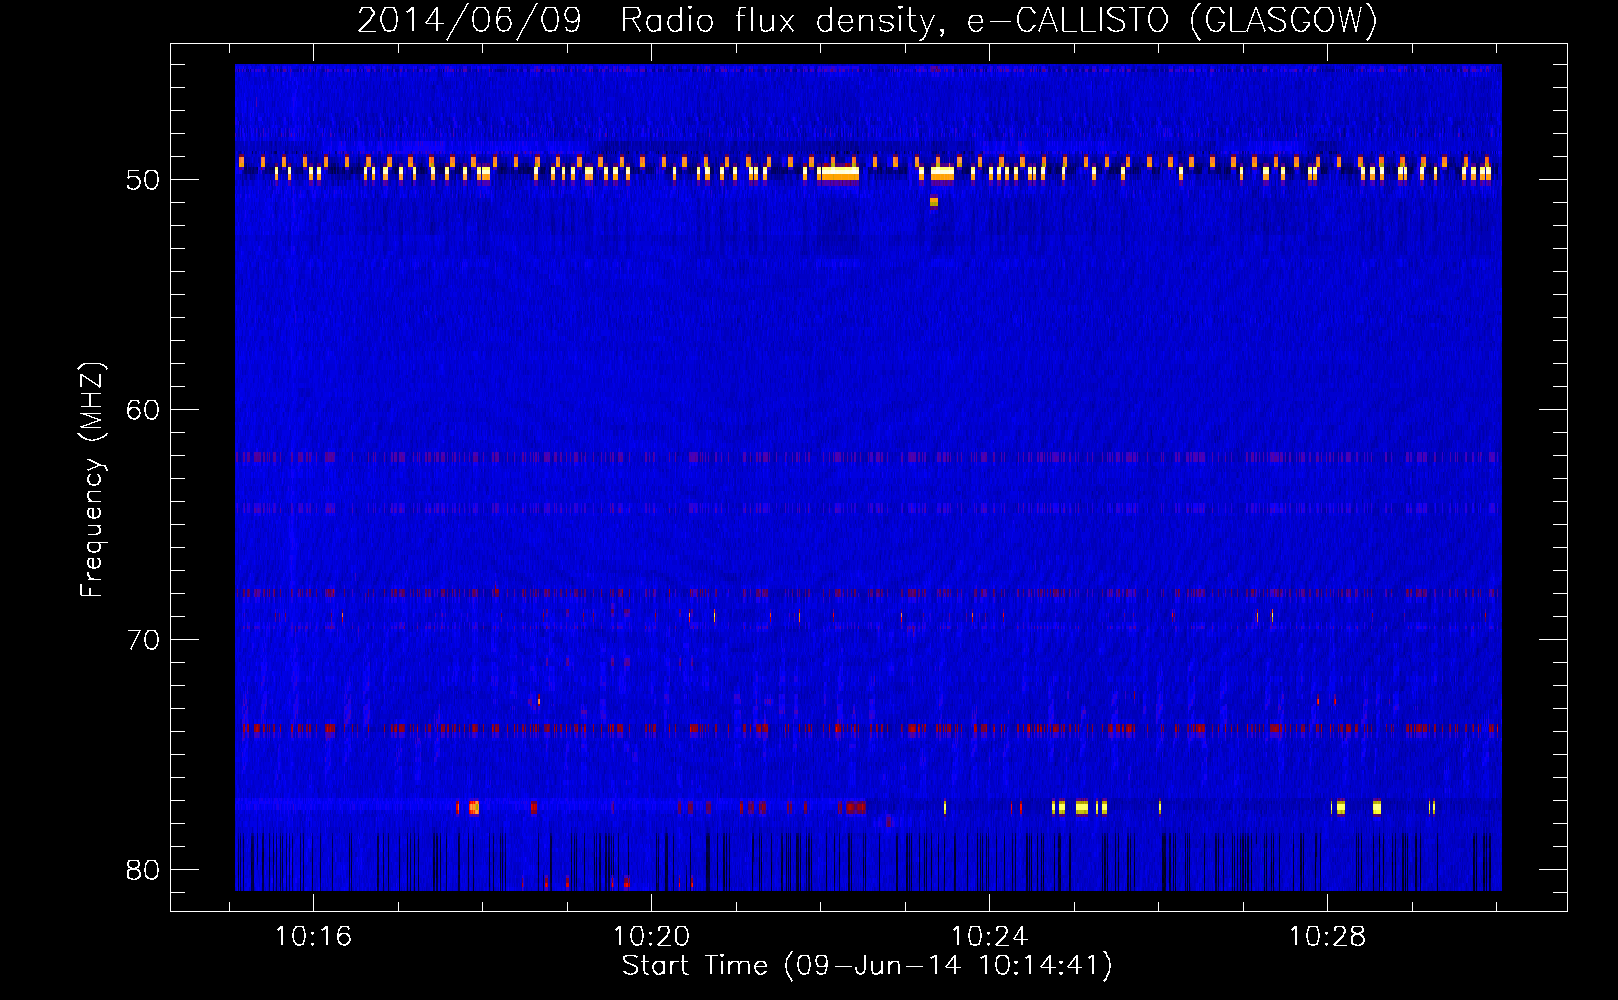Click the 60 frequency tick label
This screenshot has height=1000, width=1618.
tap(143, 410)
